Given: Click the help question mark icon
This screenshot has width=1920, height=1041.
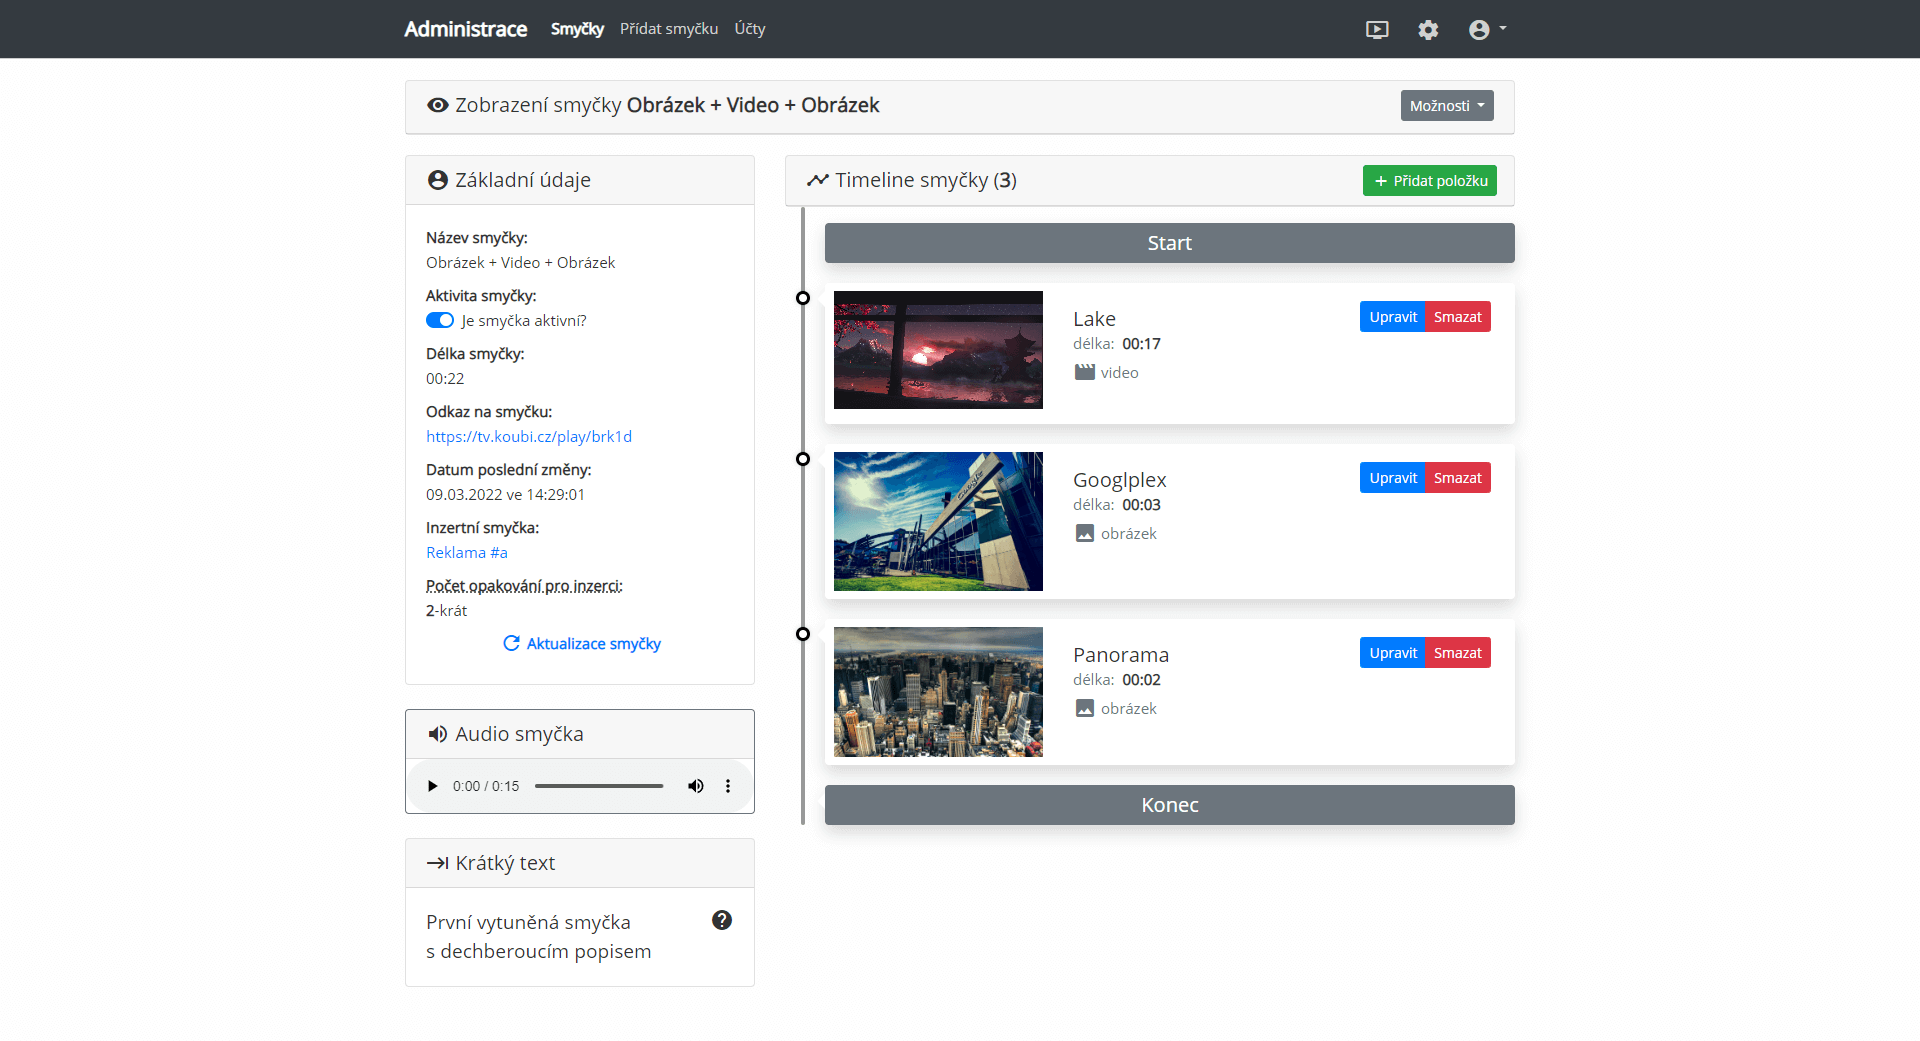Looking at the screenshot, I should [x=722, y=920].
